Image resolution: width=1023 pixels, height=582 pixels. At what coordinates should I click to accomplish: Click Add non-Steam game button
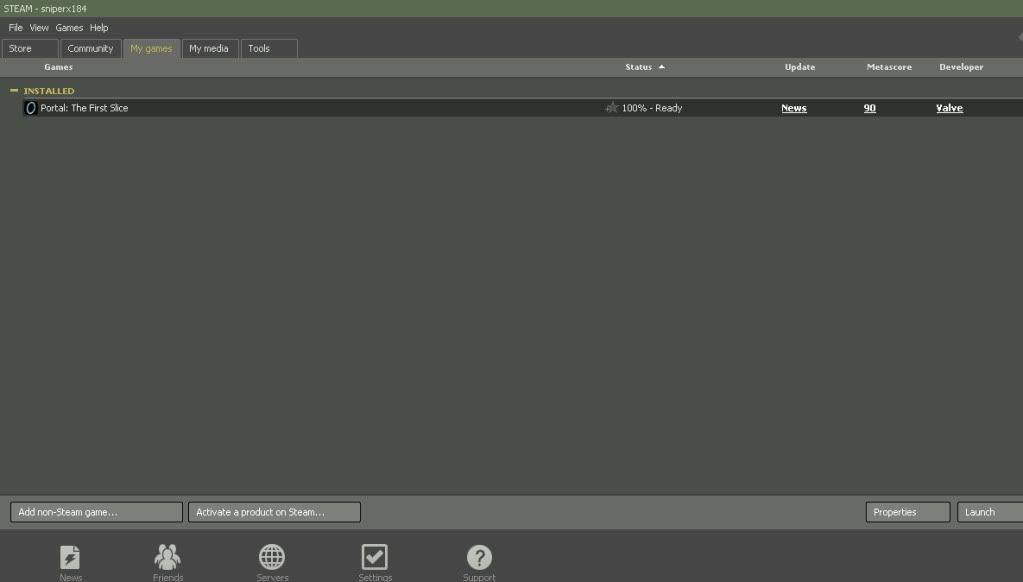click(x=97, y=512)
